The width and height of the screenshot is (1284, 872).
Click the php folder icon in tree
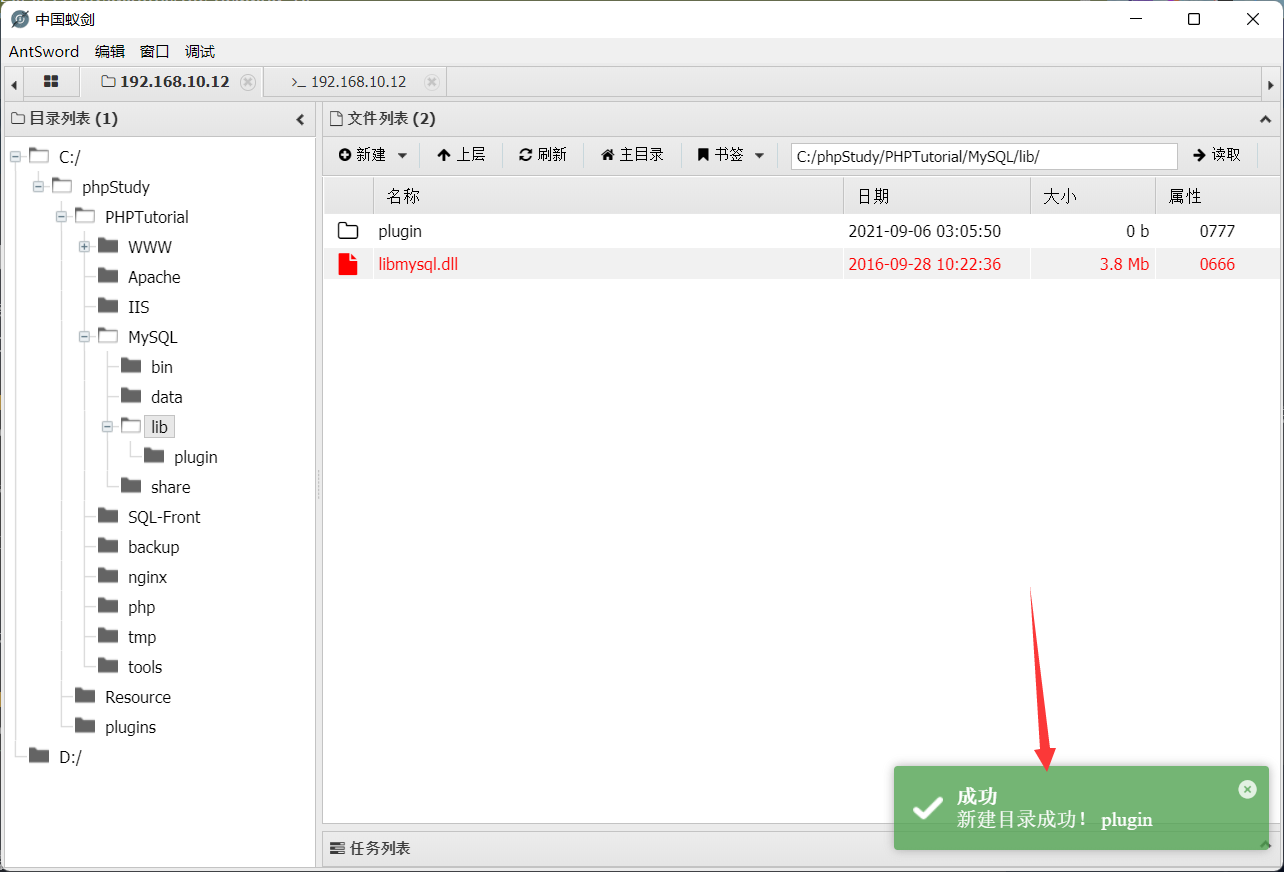click(108, 605)
